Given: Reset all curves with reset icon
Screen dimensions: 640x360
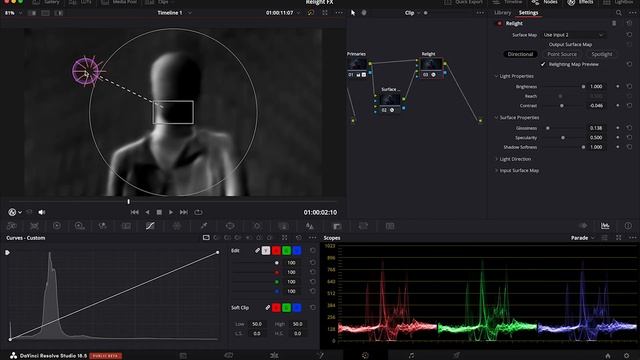Looking at the screenshot, I should tap(299, 238).
